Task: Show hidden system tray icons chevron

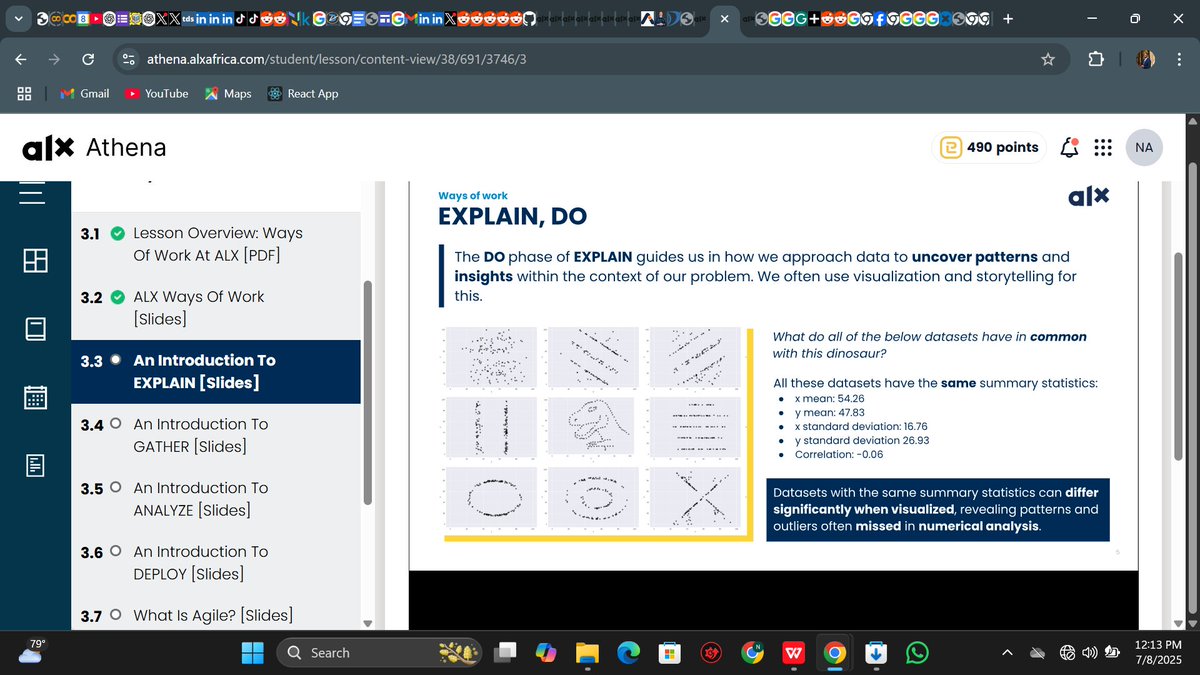Action: click(1006, 652)
